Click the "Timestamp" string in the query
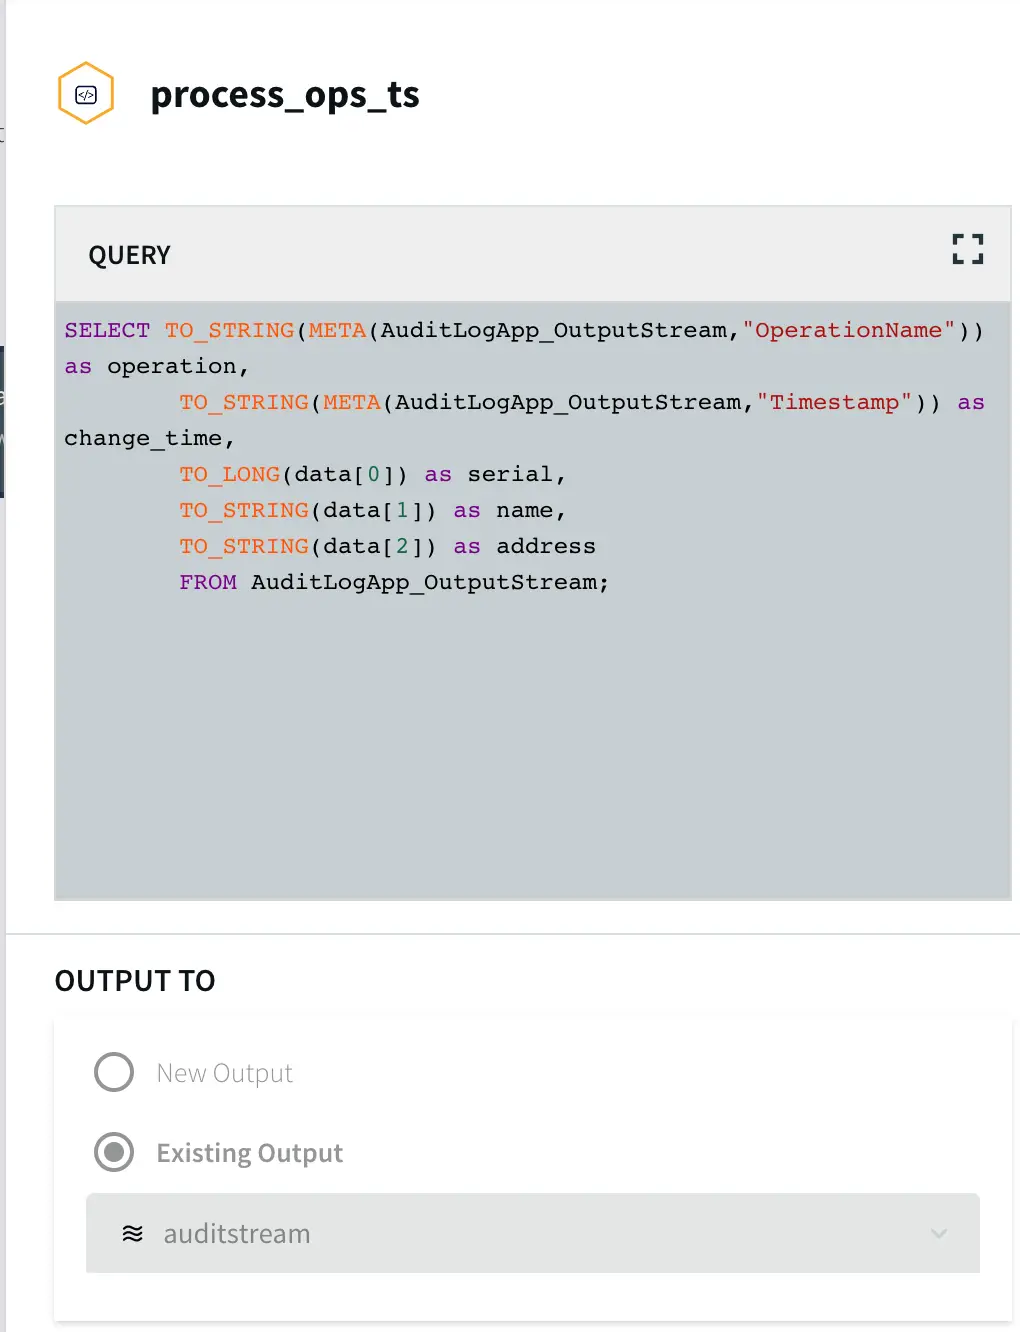 (834, 403)
